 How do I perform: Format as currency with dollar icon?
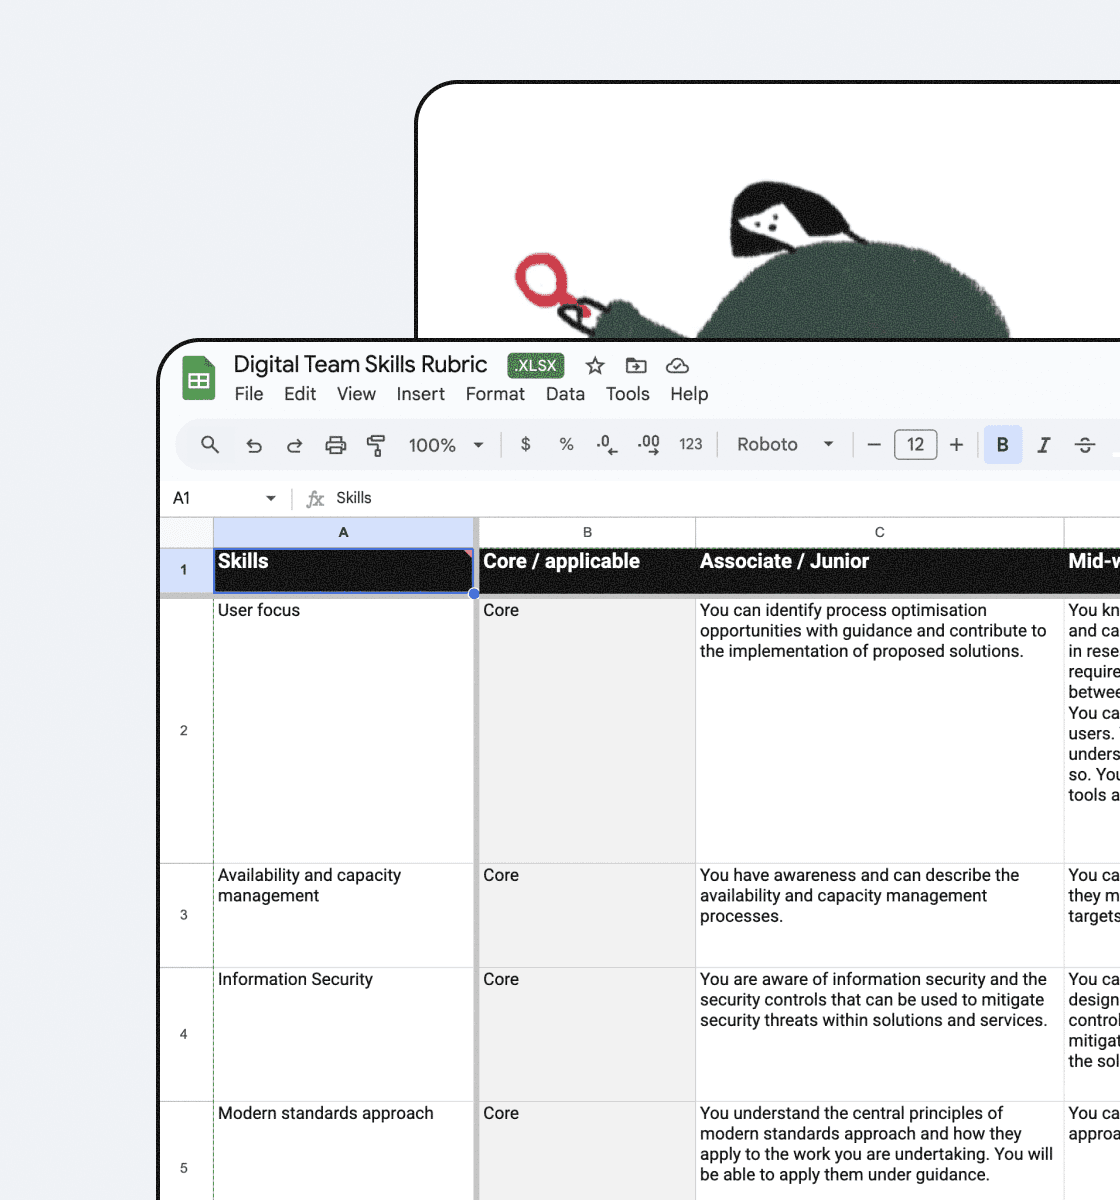click(x=526, y=444)
